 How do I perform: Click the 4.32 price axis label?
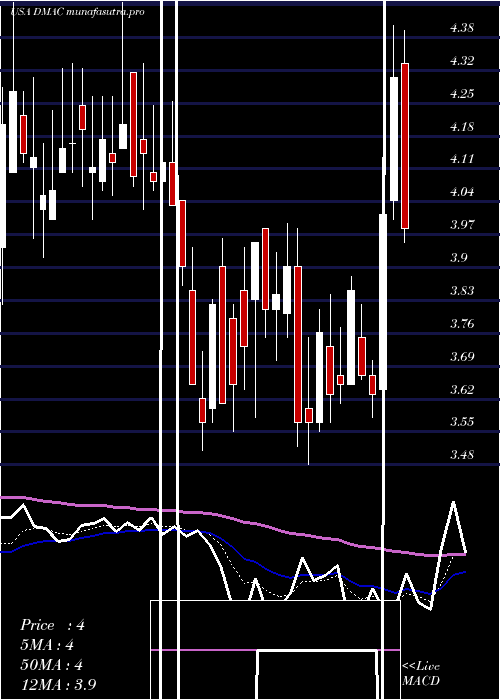[462, 61]
